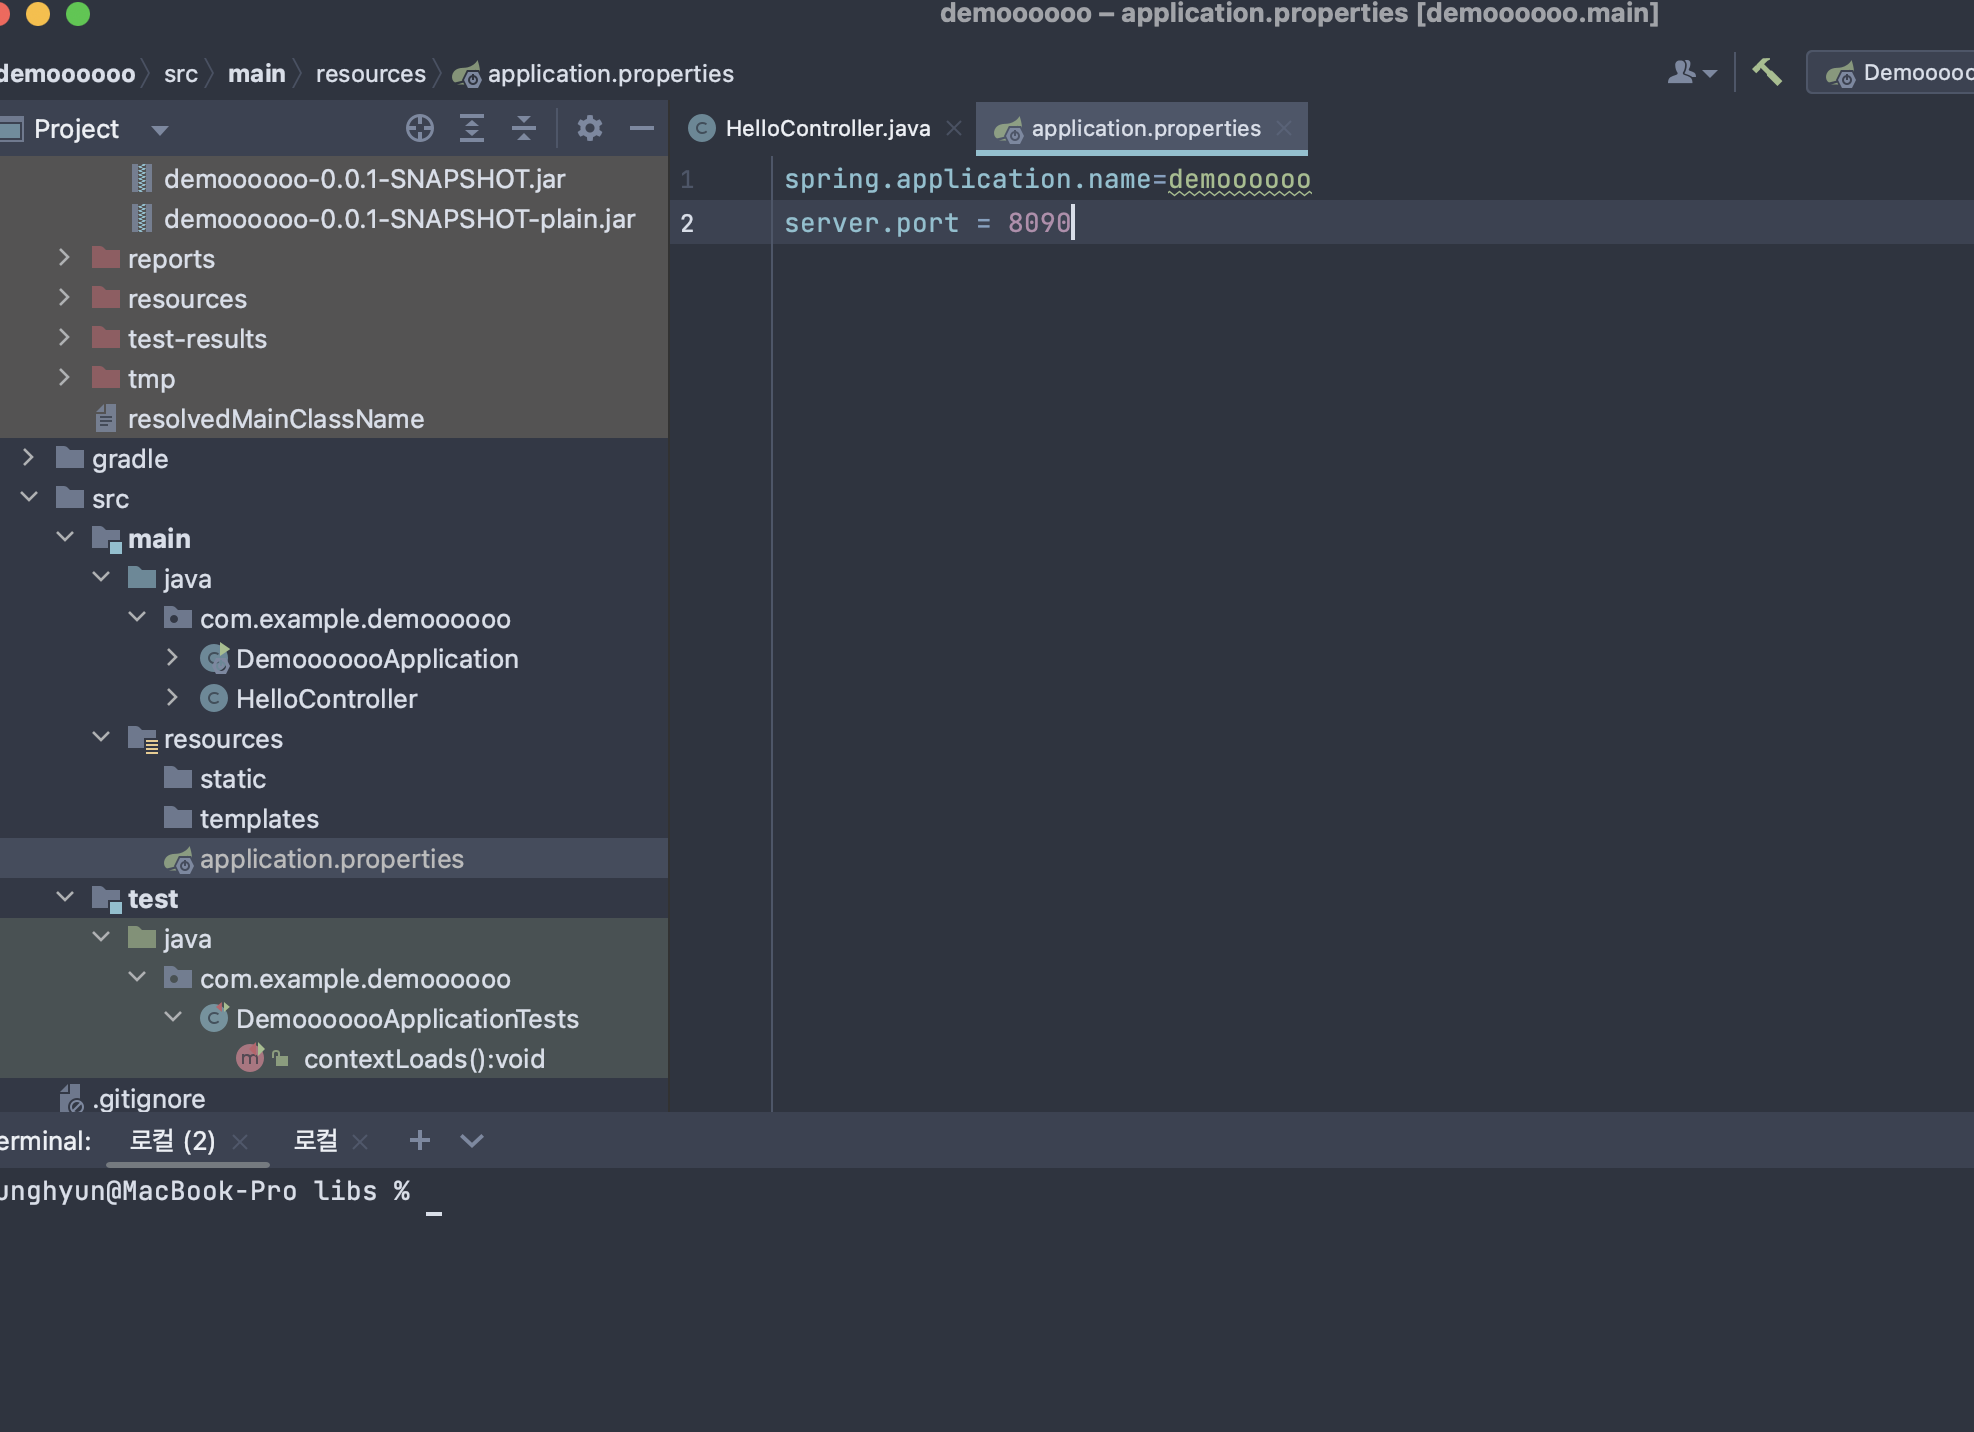Open the Project view dropdown arrow
This screenshot has width=1974, height=1432.
(x=159, y=130)
